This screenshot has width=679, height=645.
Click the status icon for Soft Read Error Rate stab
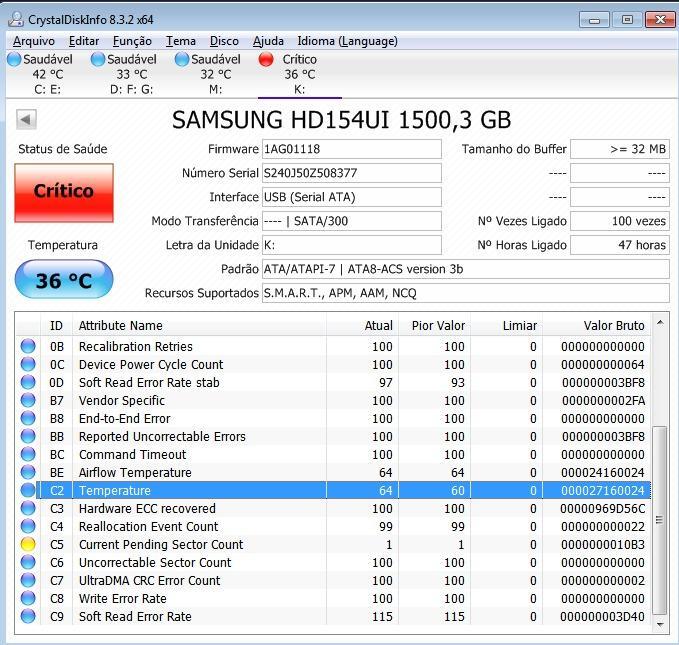coord(28,382)
